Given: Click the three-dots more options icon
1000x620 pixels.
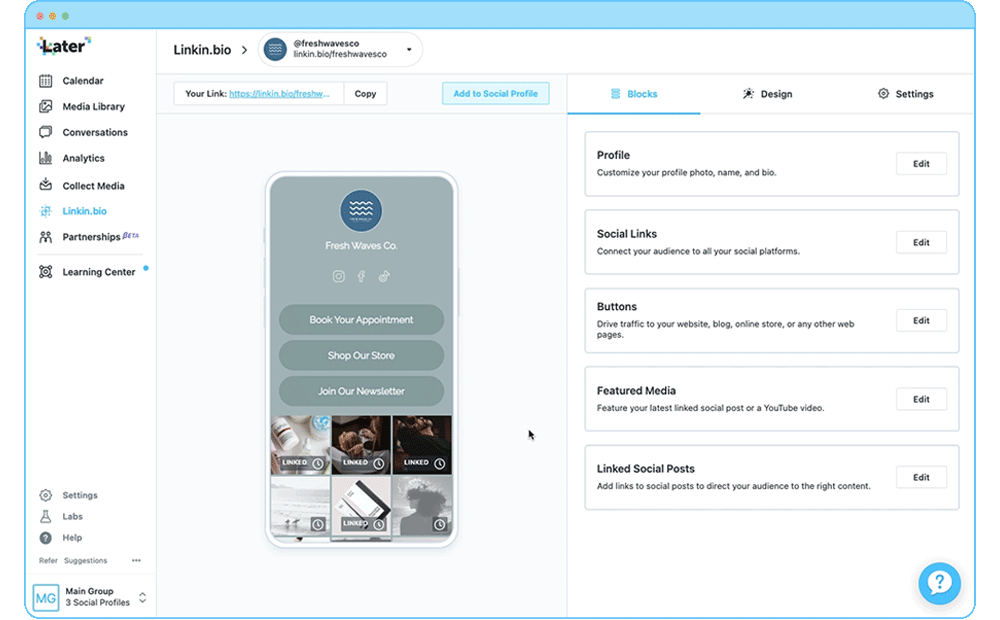Looking at the screenshot, I should click(136, 561).
